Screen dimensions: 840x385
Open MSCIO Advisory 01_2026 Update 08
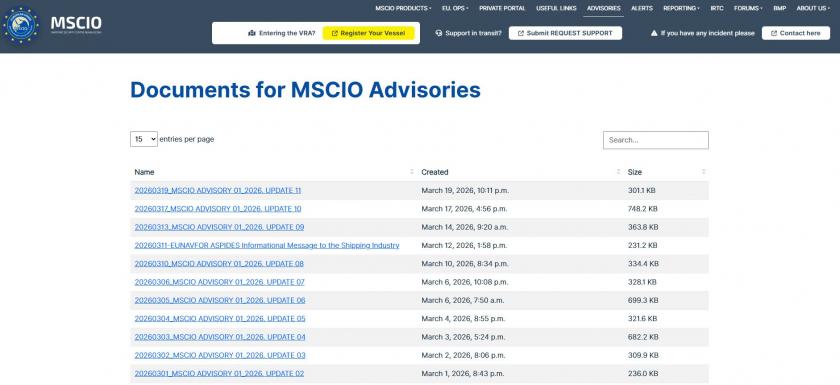[219, 263]
